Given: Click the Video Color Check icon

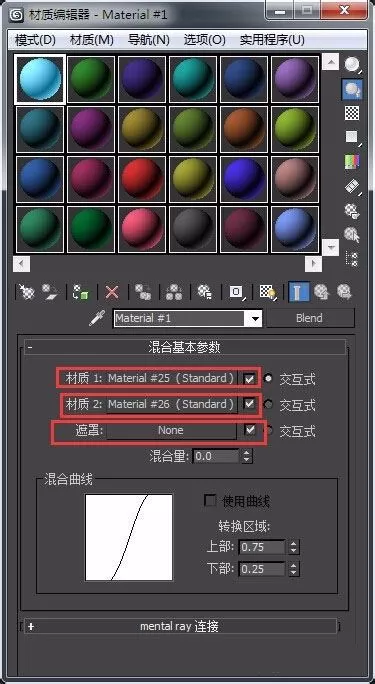Looking at the screenshot, I should click(x=352, y=162).
